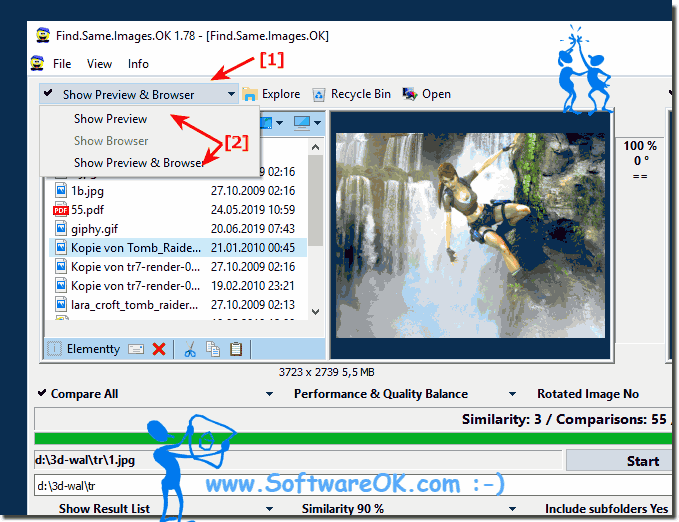The image size is (679, 522).
Task: Expand the Compare All dropdown arrow
Action: click(x=269, y=394)
